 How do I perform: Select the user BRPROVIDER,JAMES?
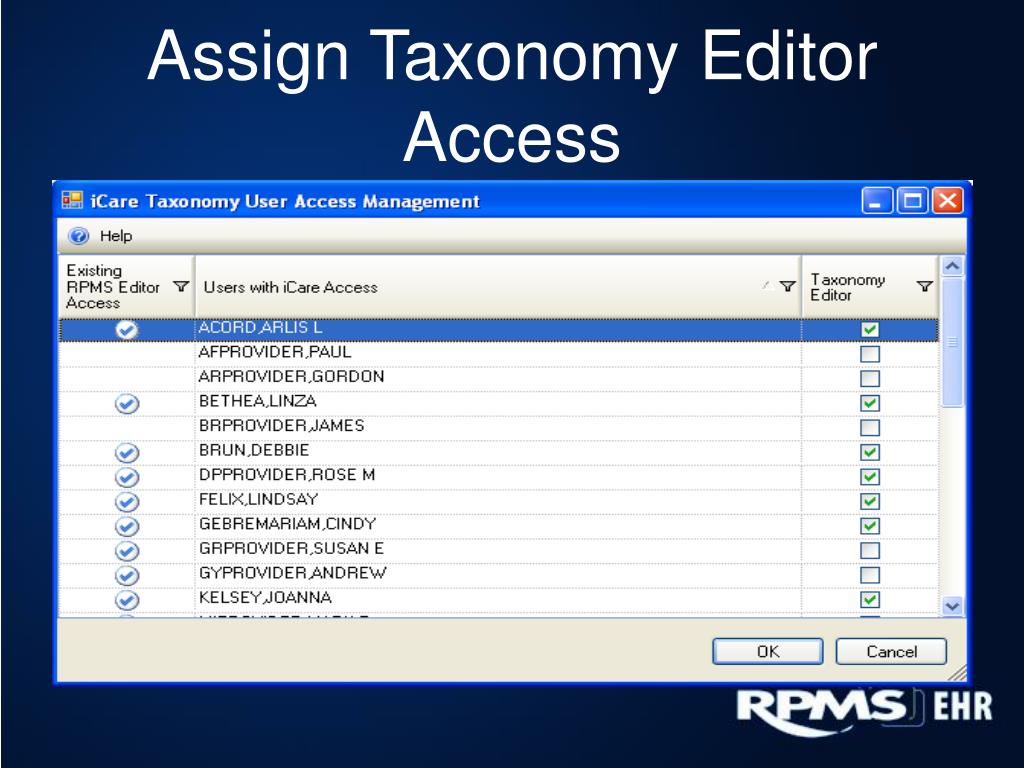pos(281,426)
